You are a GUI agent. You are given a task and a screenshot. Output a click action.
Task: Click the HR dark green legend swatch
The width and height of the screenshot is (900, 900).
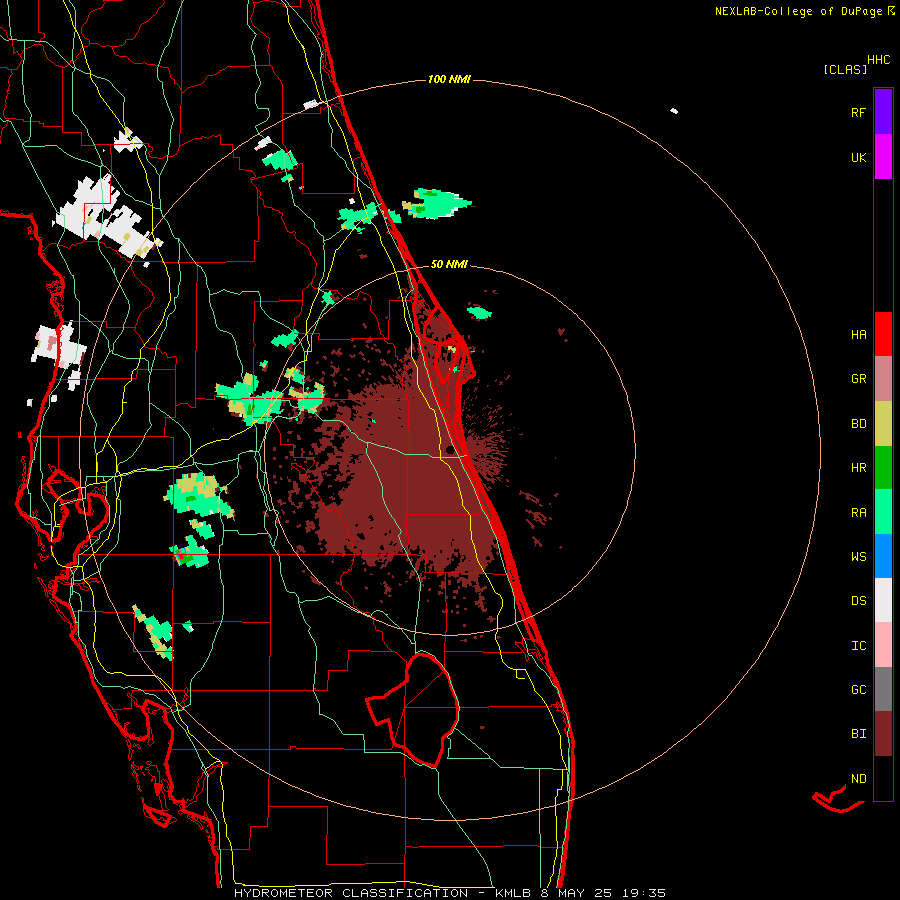[883, 467]
